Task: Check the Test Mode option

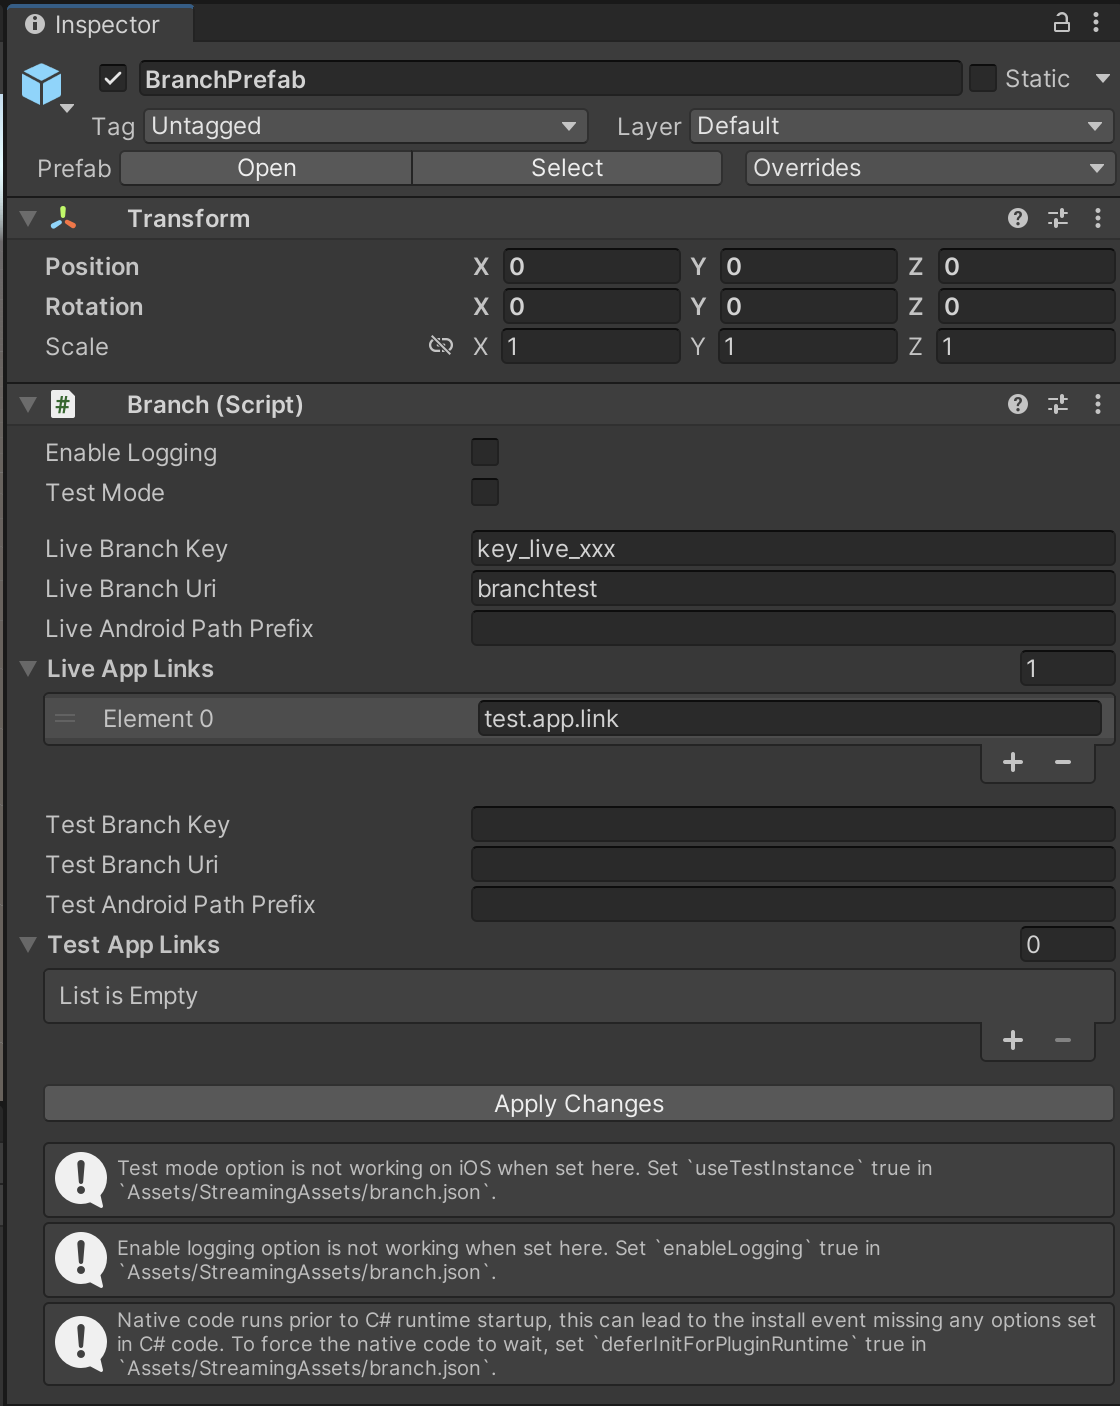Action: tap(485, 492)
